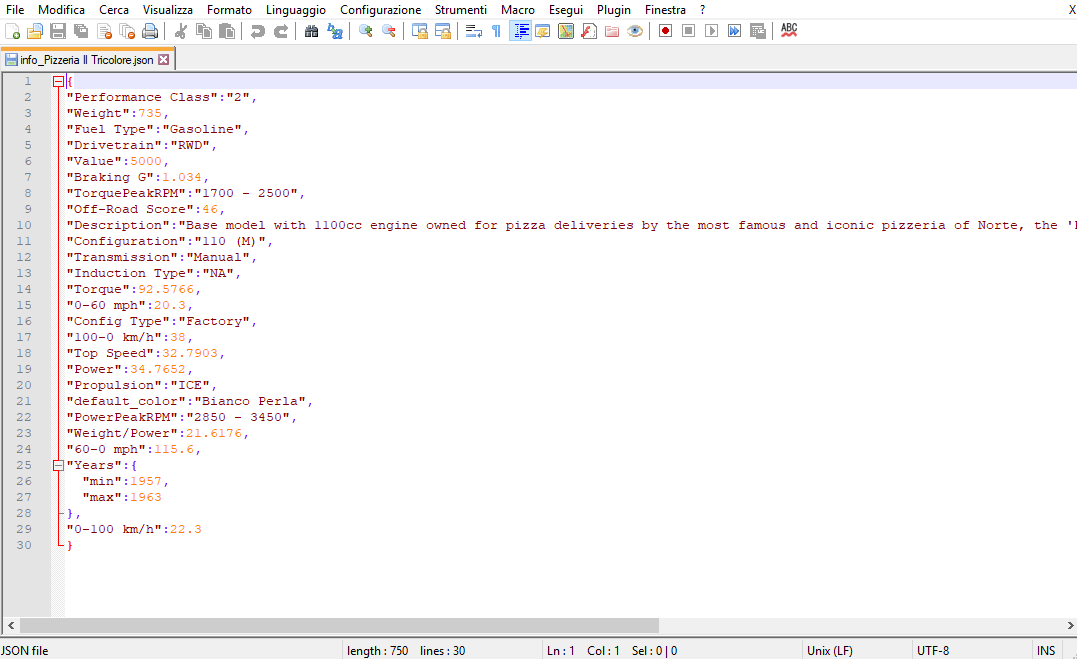Click the Close document toolbar icon
1077x659 pixels.
(104, 31)
